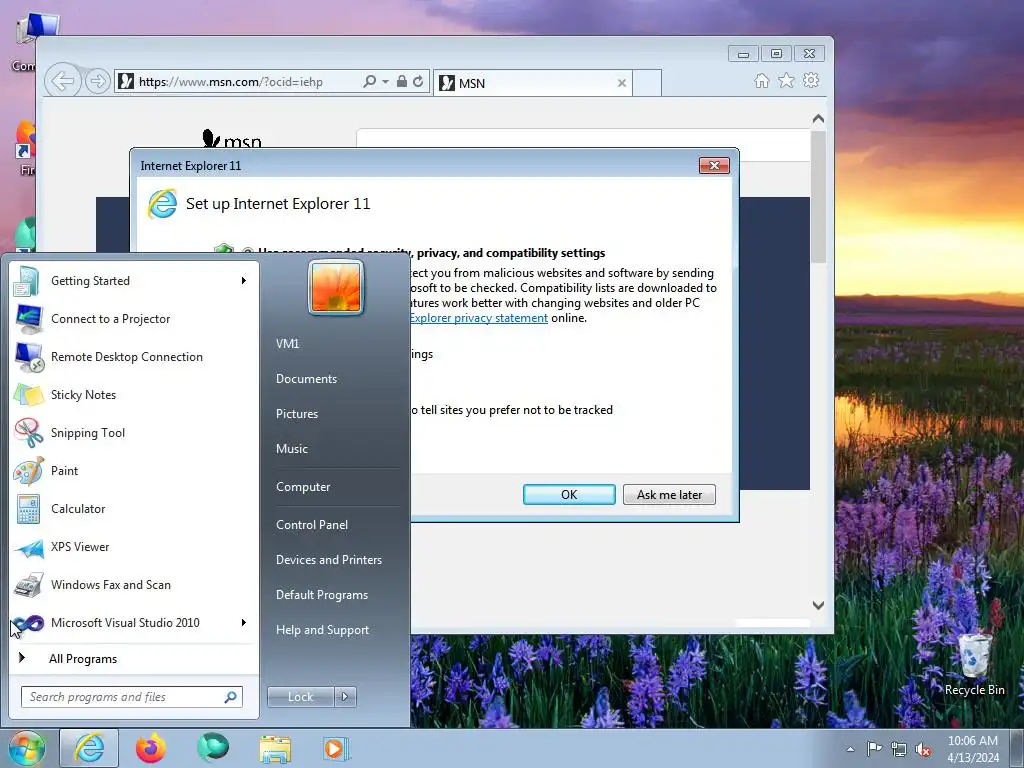Open Remote Desktop Connection icon
The height and width of the screenshot is (768, 1024).
(28, 357)
